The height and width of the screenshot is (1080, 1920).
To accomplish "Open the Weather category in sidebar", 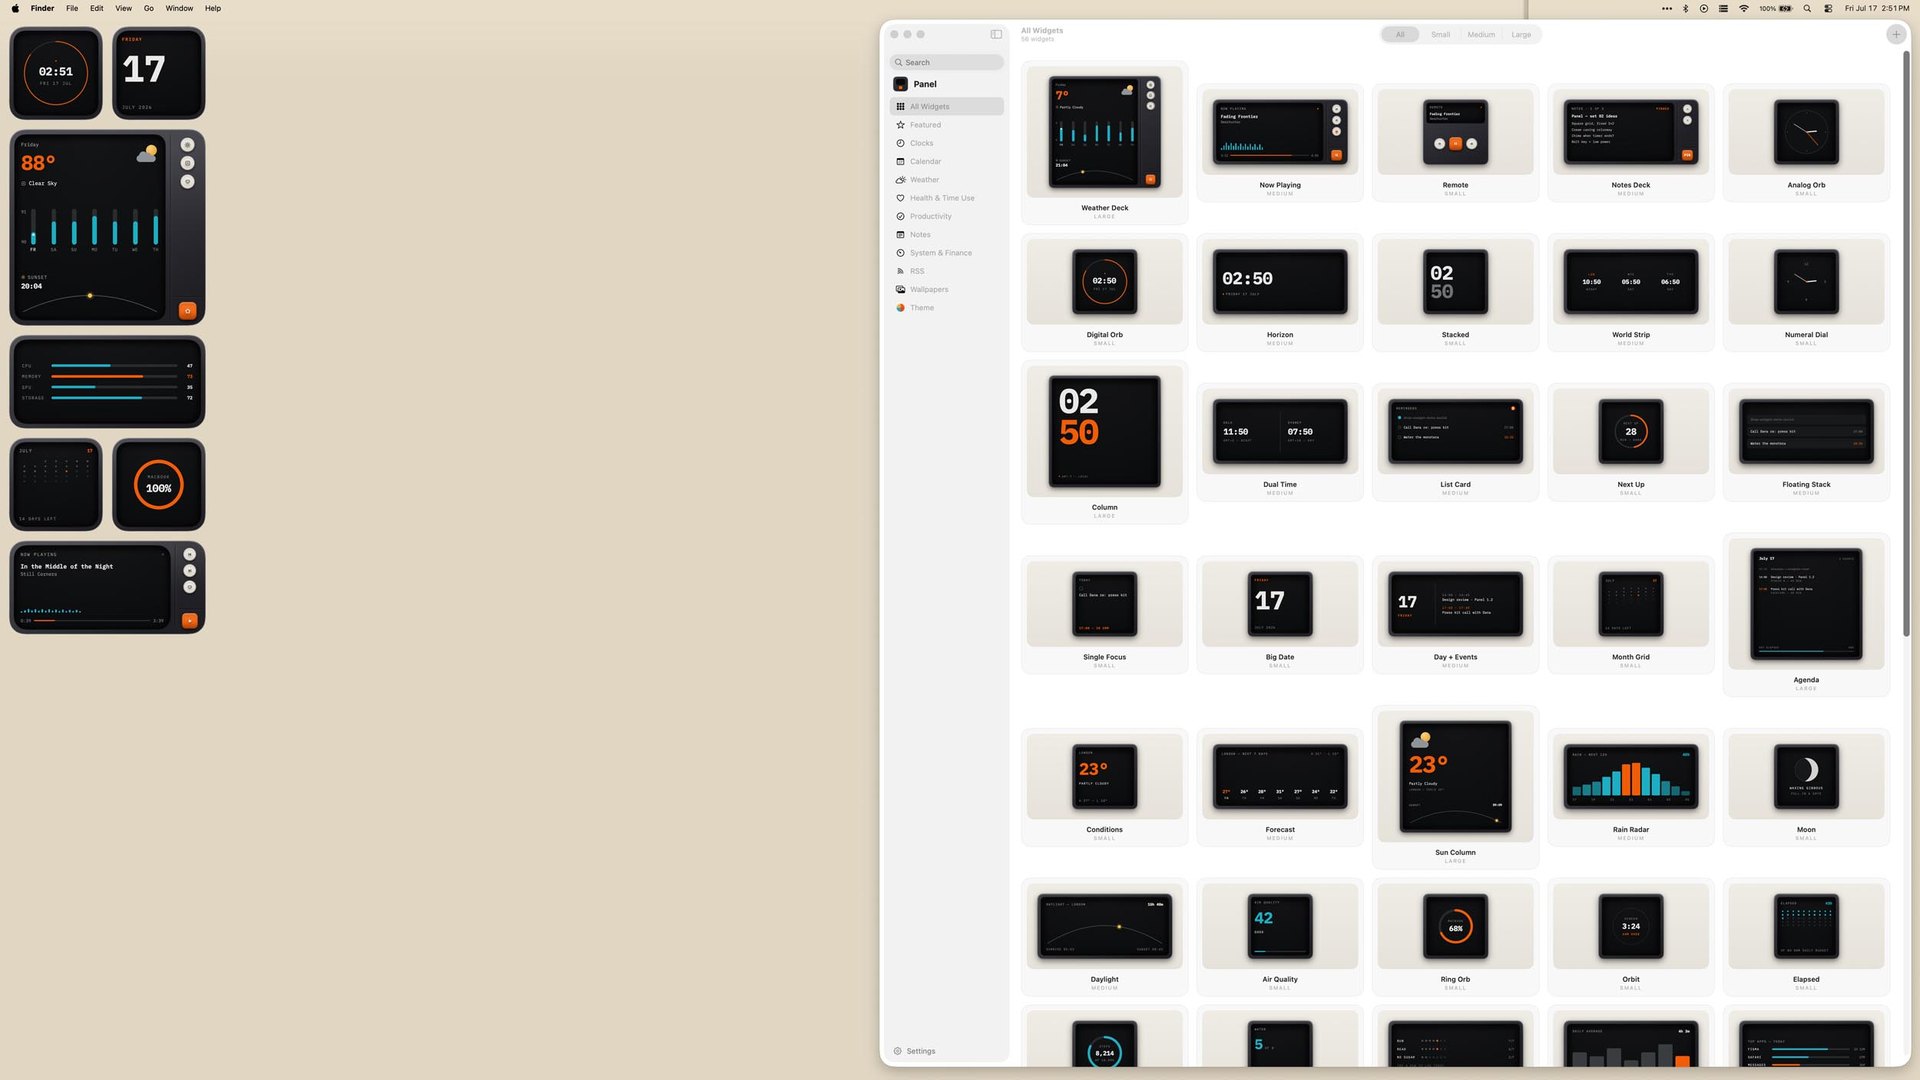I will 946,180.
